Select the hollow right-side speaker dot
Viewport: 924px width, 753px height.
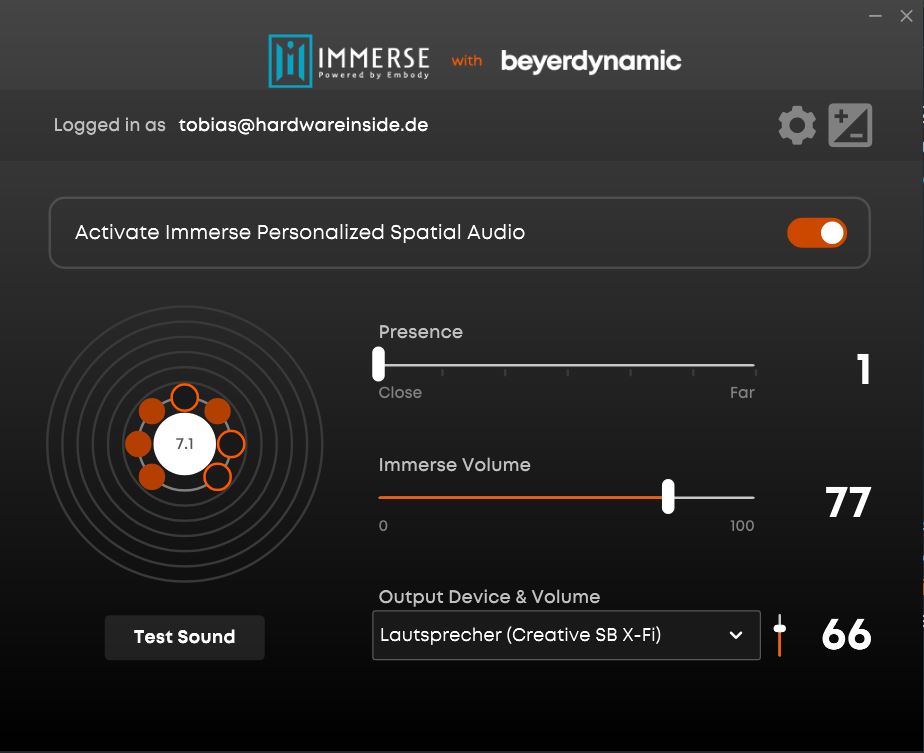(x=231, y=444)
